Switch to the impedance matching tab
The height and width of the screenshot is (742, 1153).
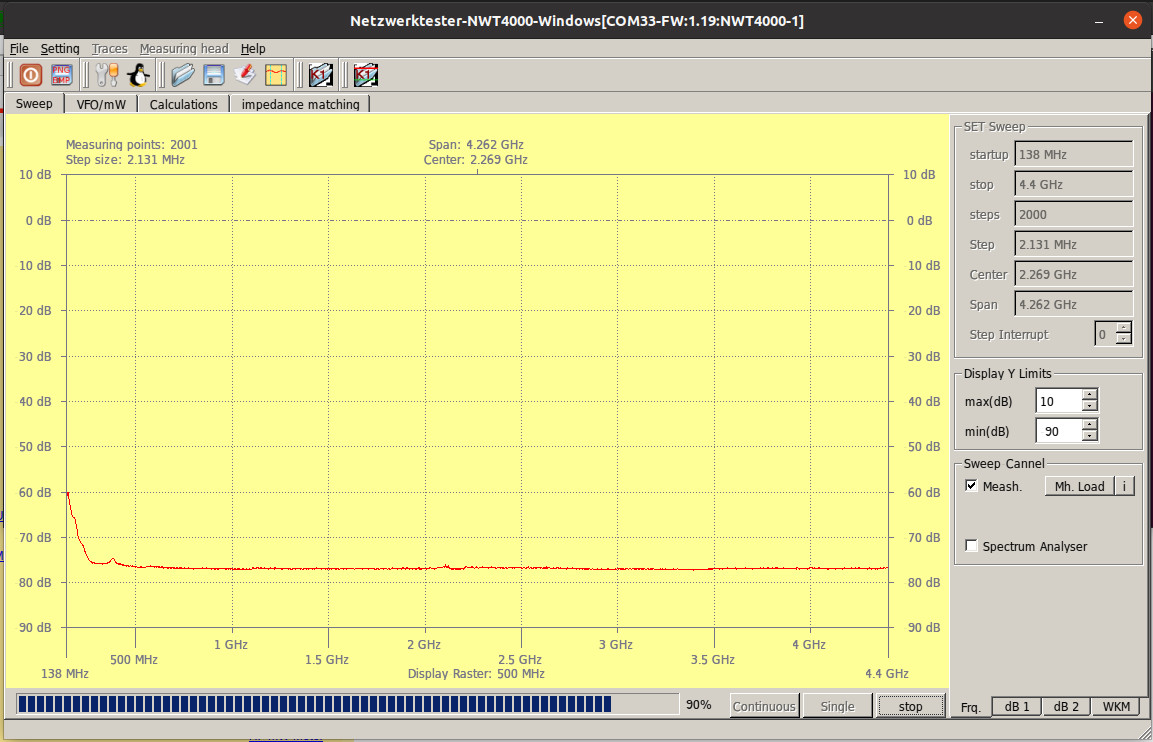pos(301,104)
